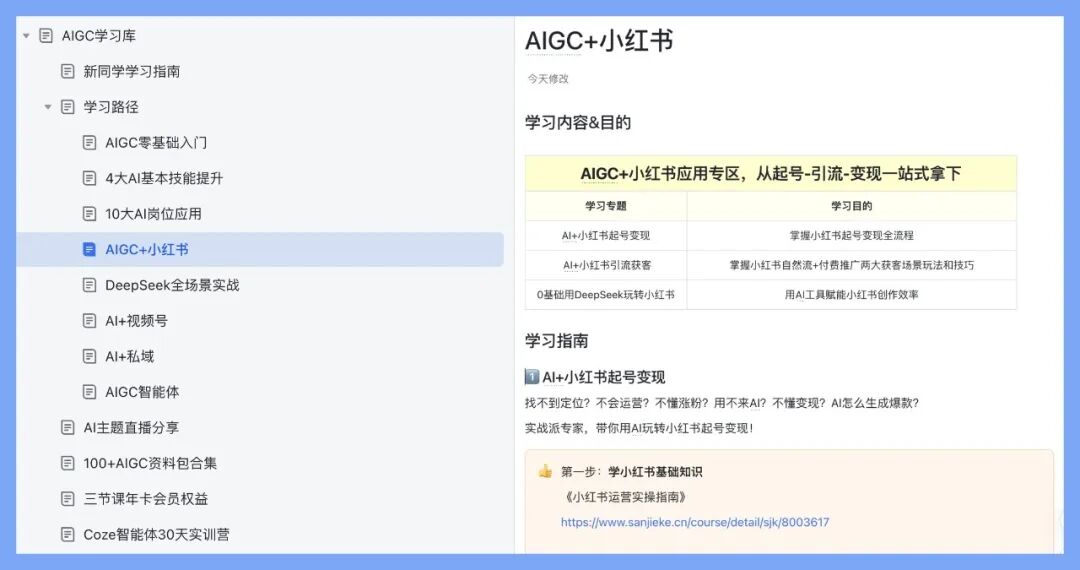Select the 学习路径 tree item

(x=111, y=107)
